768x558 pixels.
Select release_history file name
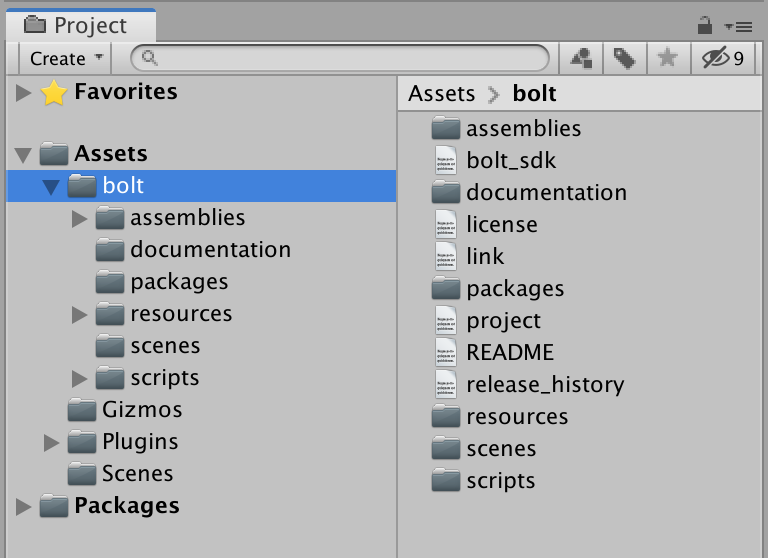(546, 385)
